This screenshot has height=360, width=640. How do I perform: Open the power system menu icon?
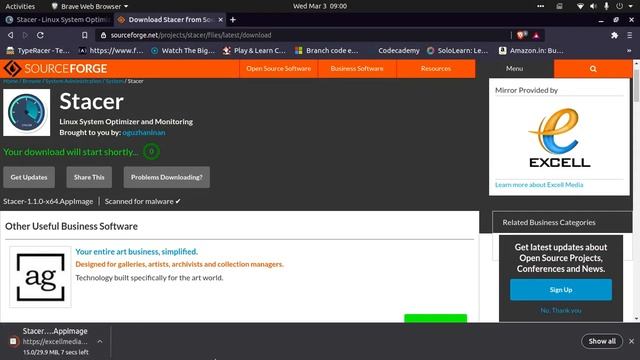pos(620,6)
